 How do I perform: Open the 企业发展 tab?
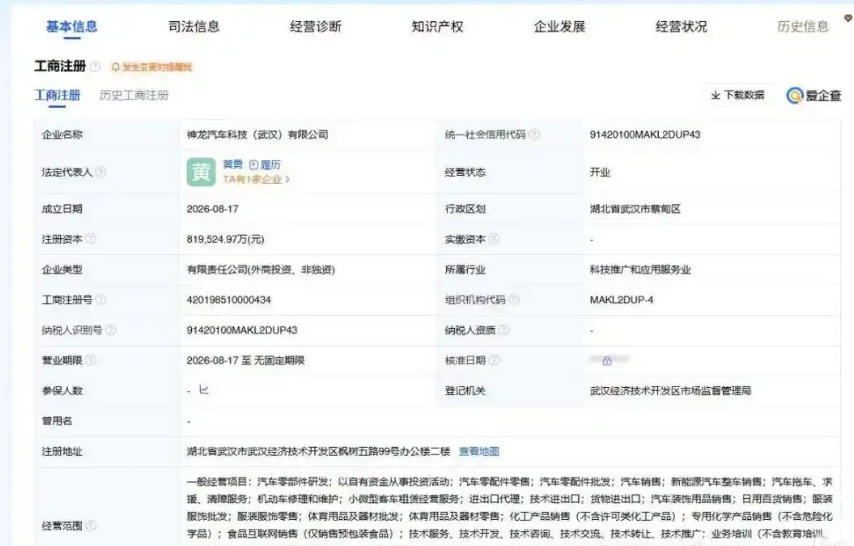click(559, 26)
